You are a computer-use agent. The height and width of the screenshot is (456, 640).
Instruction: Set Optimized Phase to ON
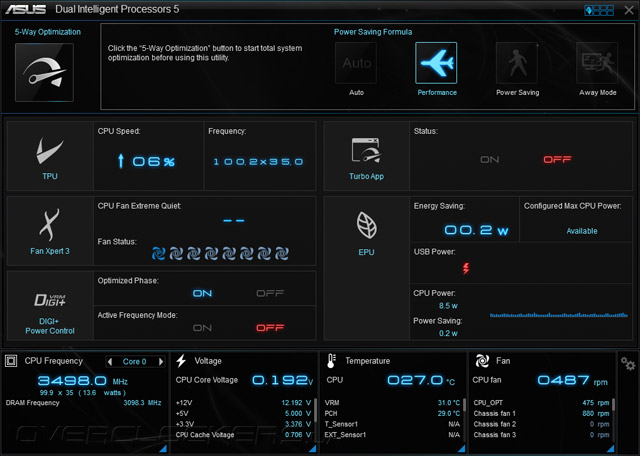[x=202, y=294]
